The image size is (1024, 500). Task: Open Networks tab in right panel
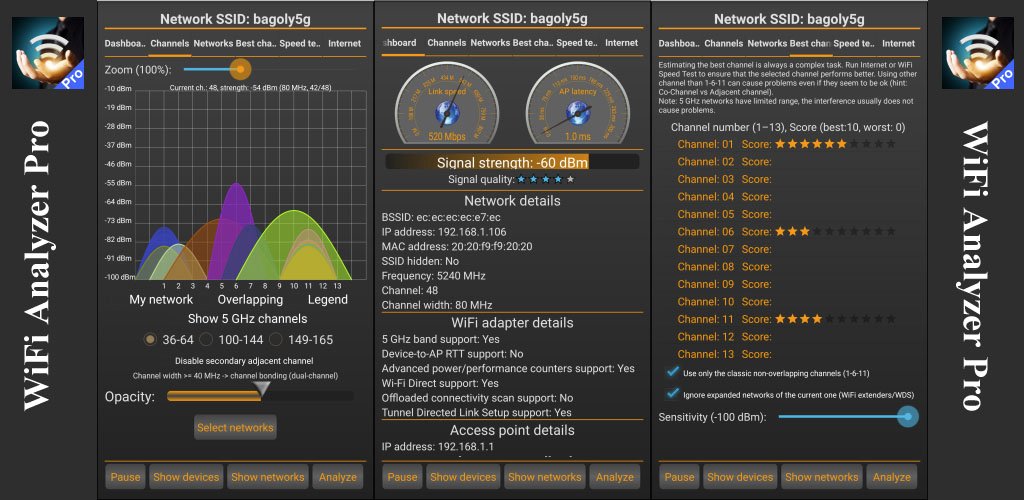point(767,44)
